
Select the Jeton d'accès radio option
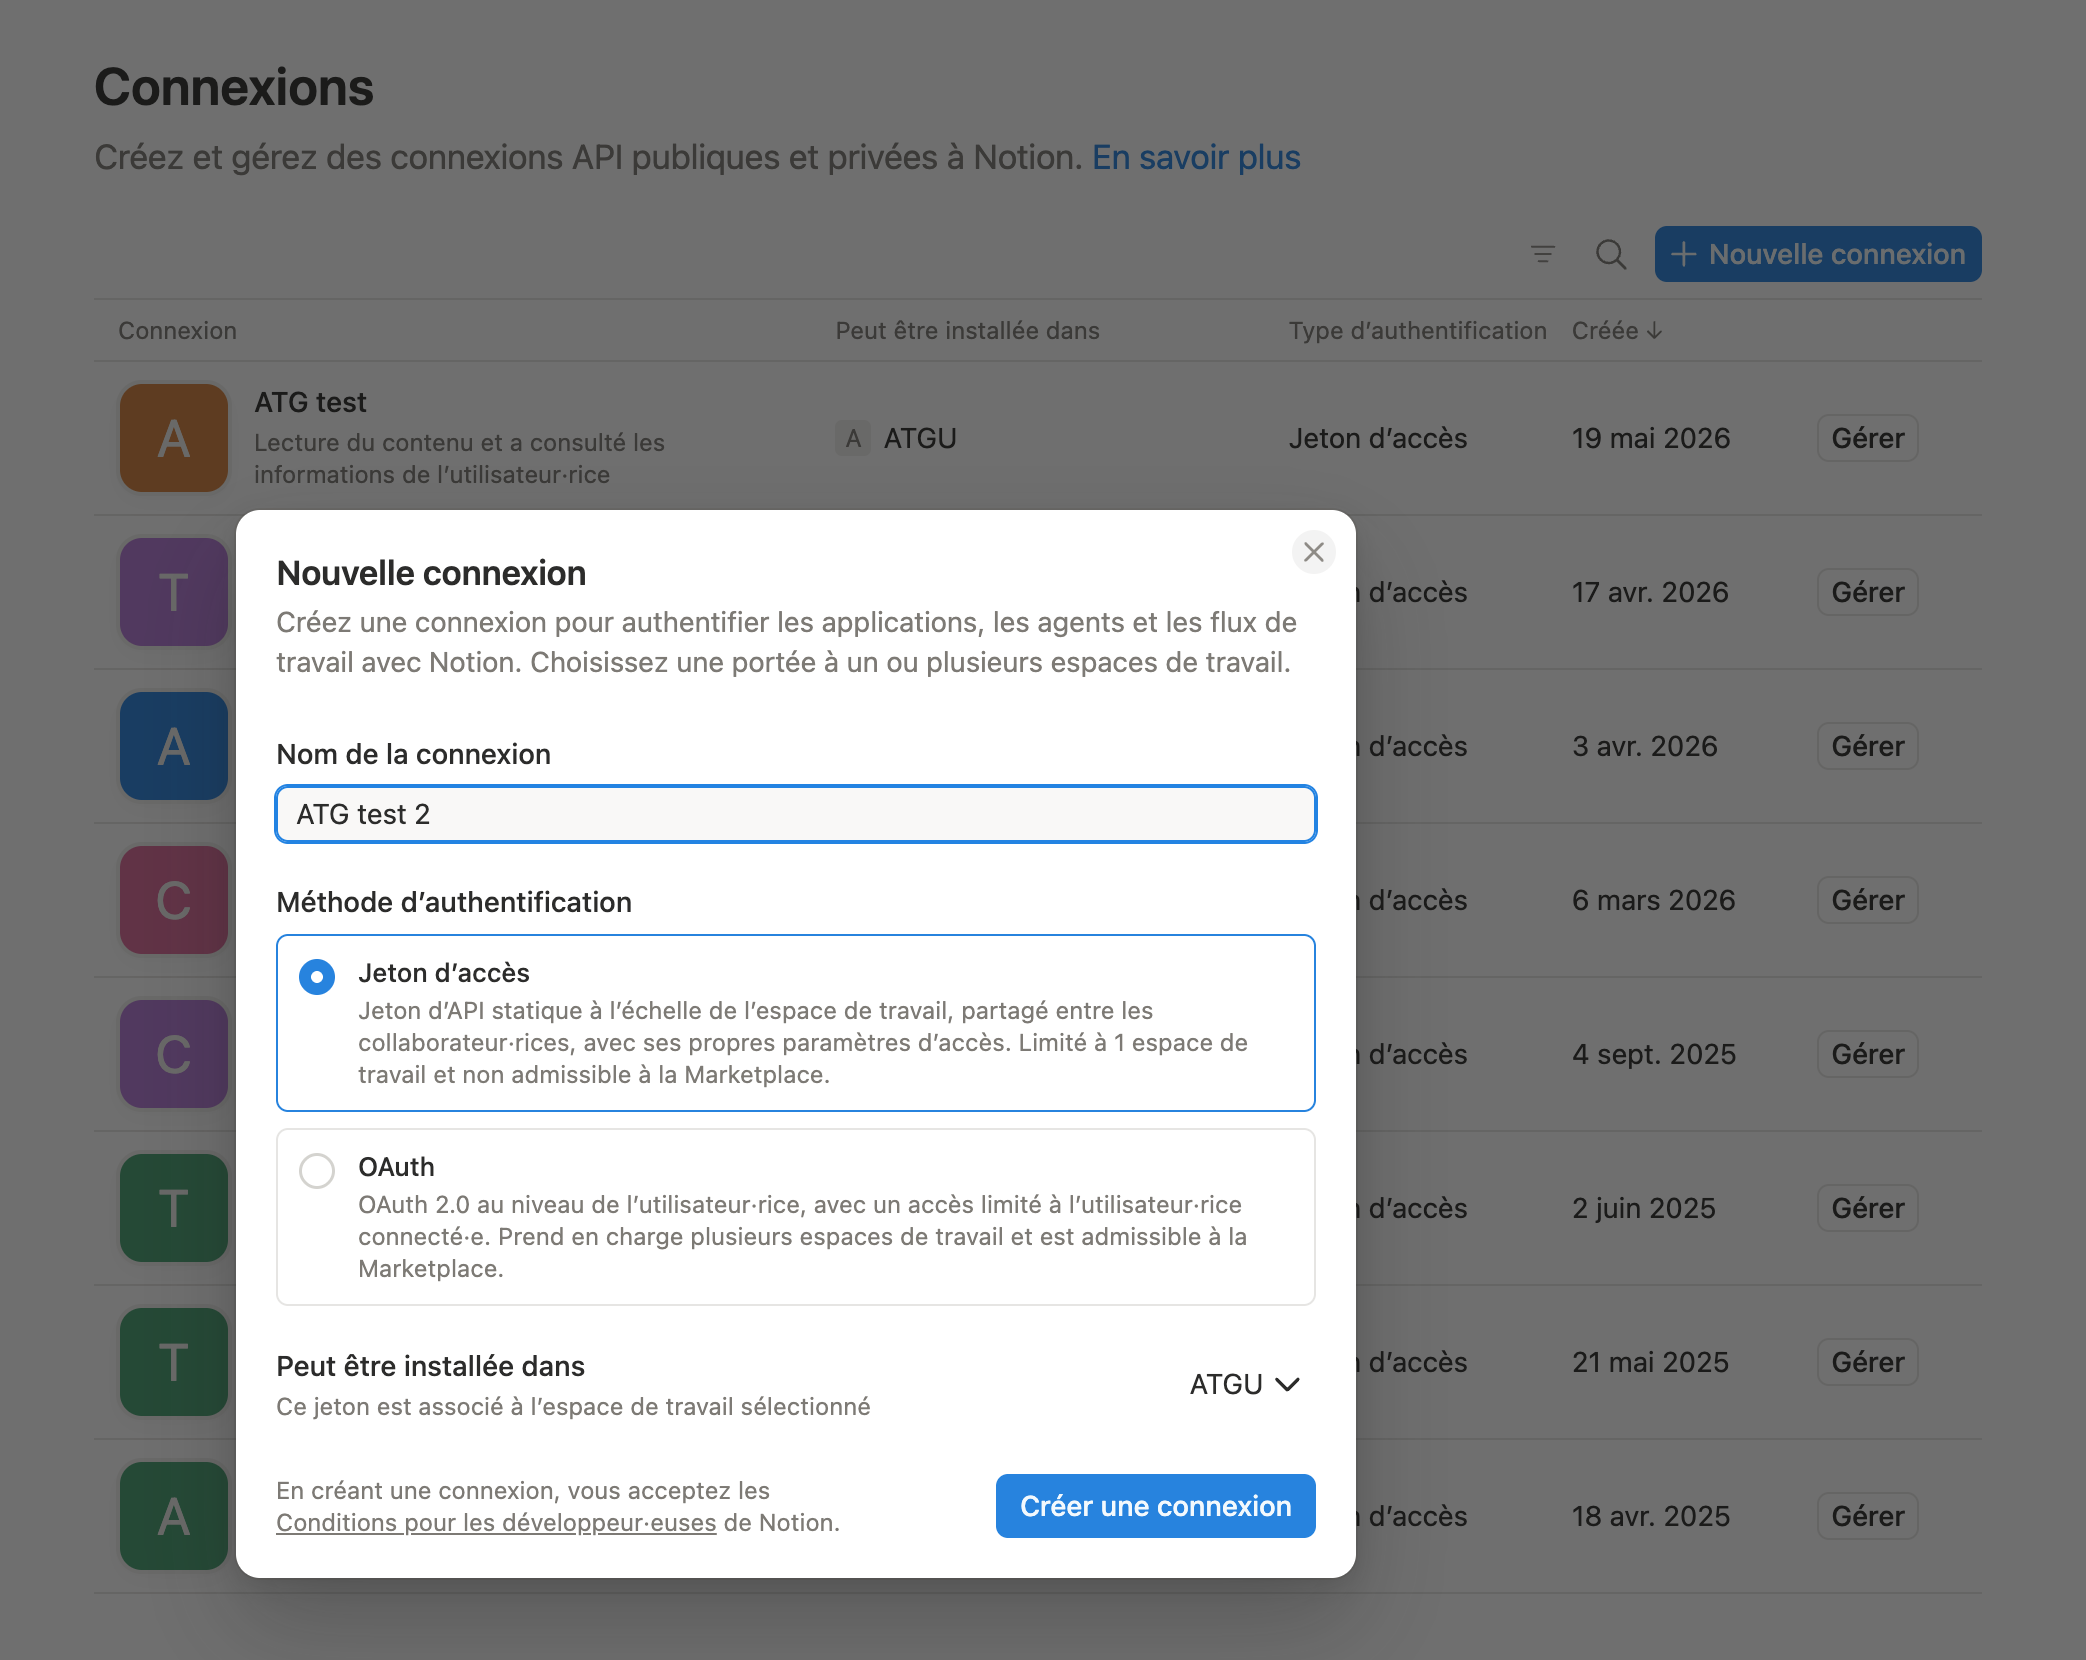pyautogui.click(x=317, y=976)
